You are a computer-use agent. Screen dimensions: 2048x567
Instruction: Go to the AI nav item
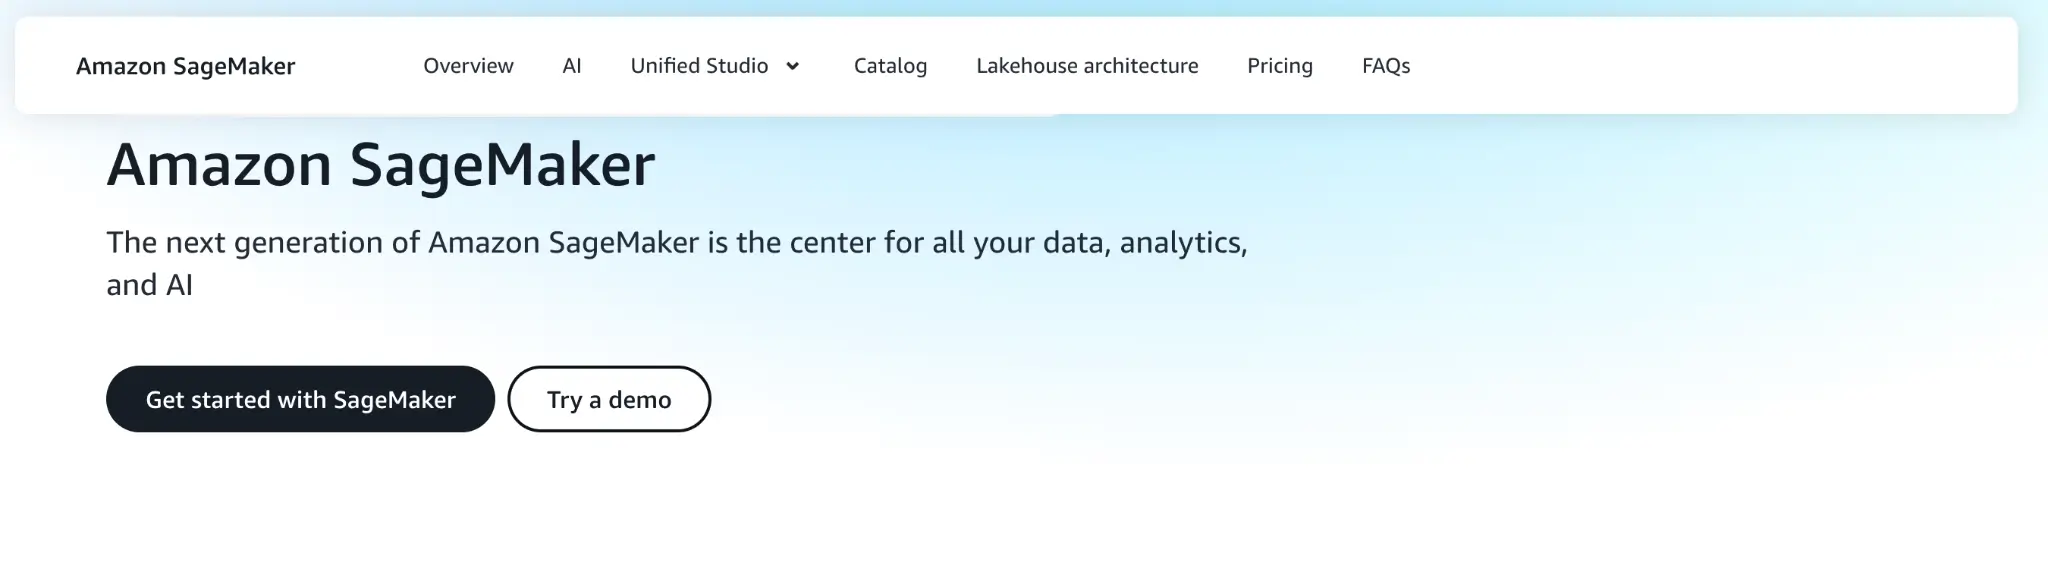pos(572,66)
